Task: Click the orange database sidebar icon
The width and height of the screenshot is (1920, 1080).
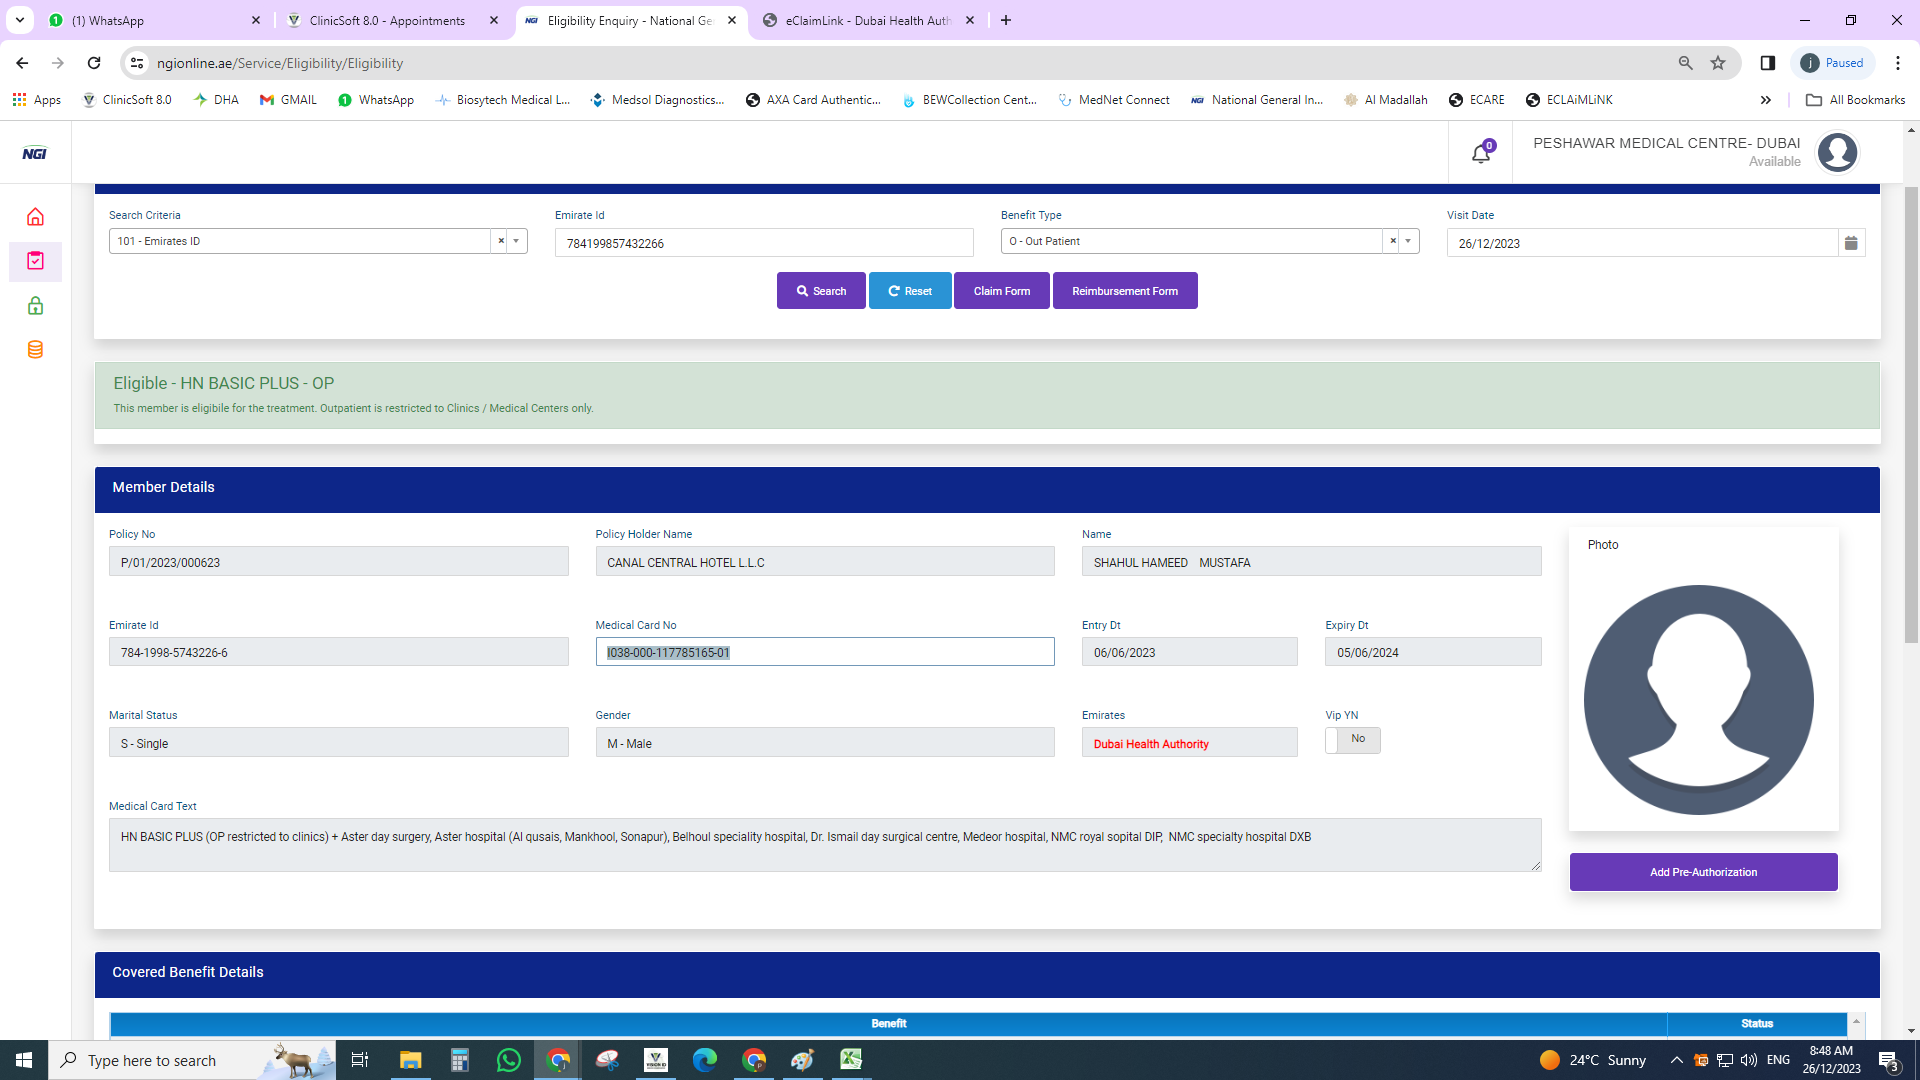Action: (x=35, y=350)
